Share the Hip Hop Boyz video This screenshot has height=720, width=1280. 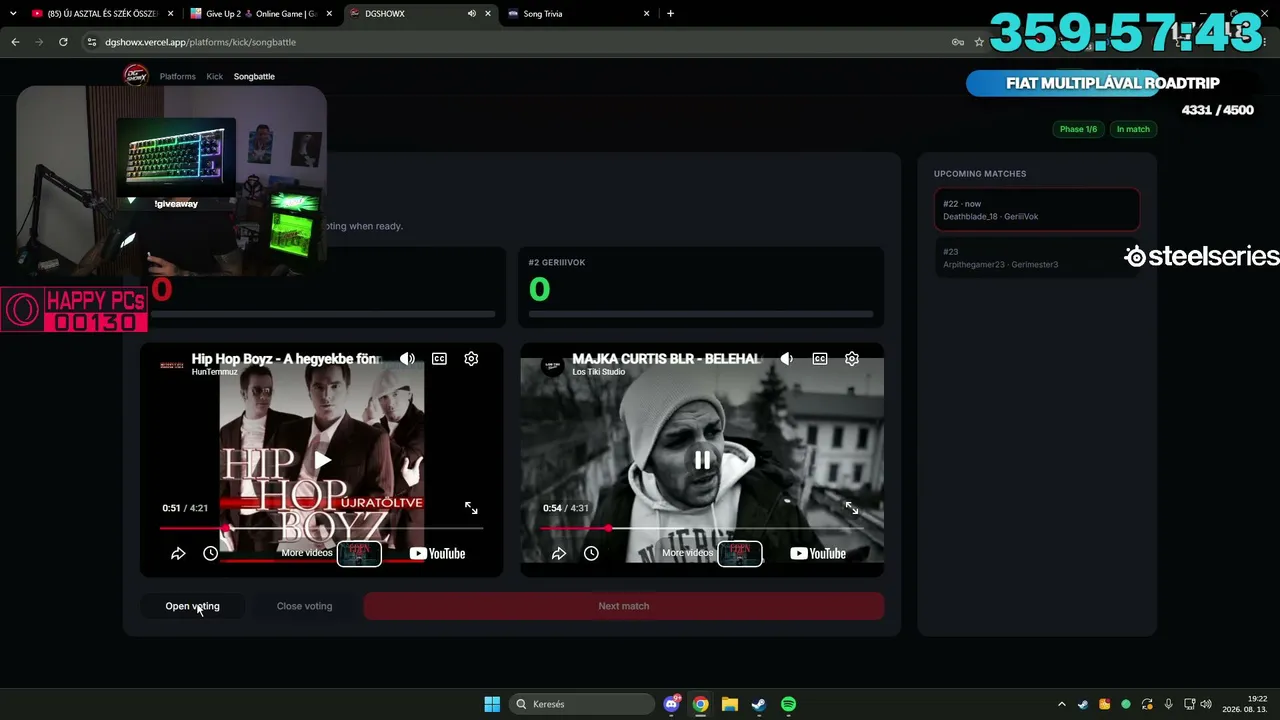click(178, 553)
